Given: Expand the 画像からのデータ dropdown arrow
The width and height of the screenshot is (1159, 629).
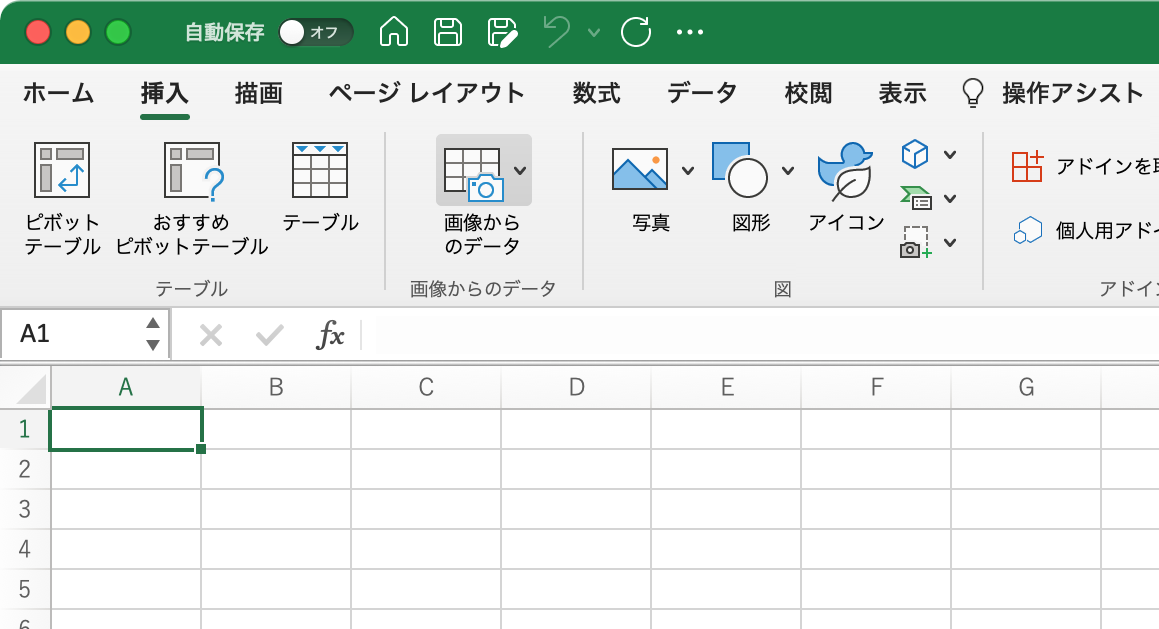Looking at the screenshot, I should [520, 171].
